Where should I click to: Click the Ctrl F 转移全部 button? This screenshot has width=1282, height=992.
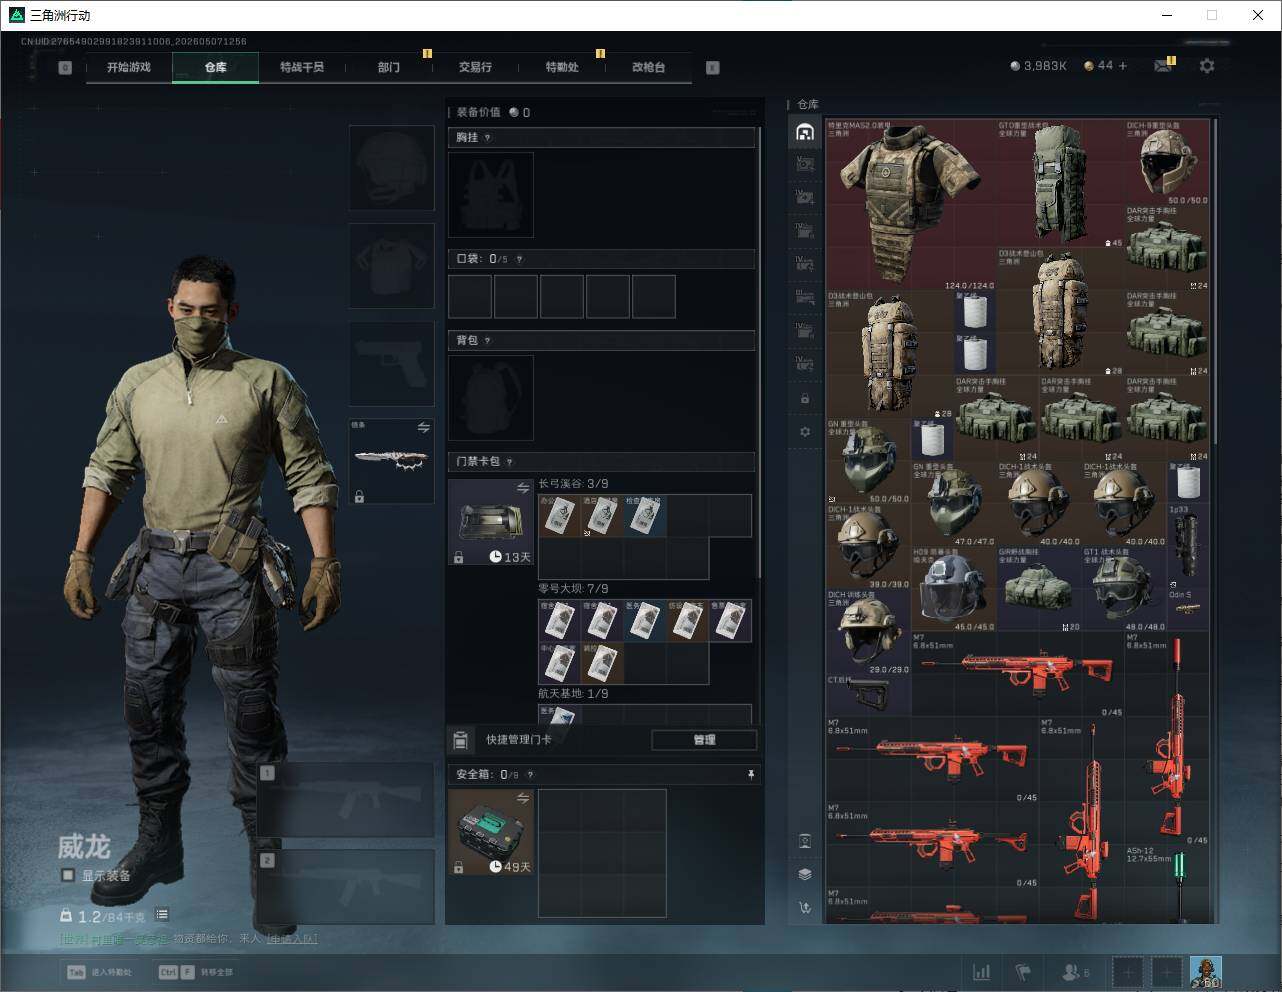195,972
